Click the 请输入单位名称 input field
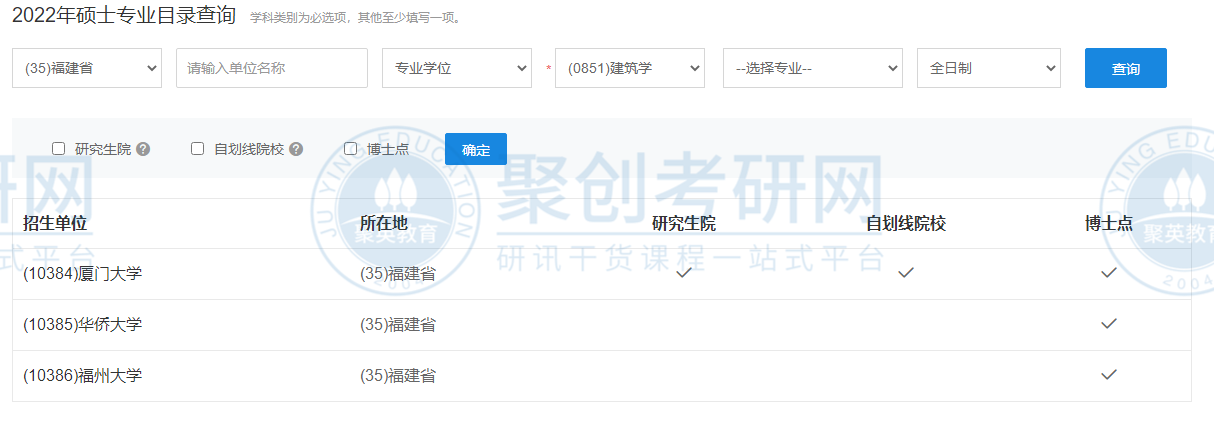This screenshot has width=1214, height=422. (x=272, y=68)
